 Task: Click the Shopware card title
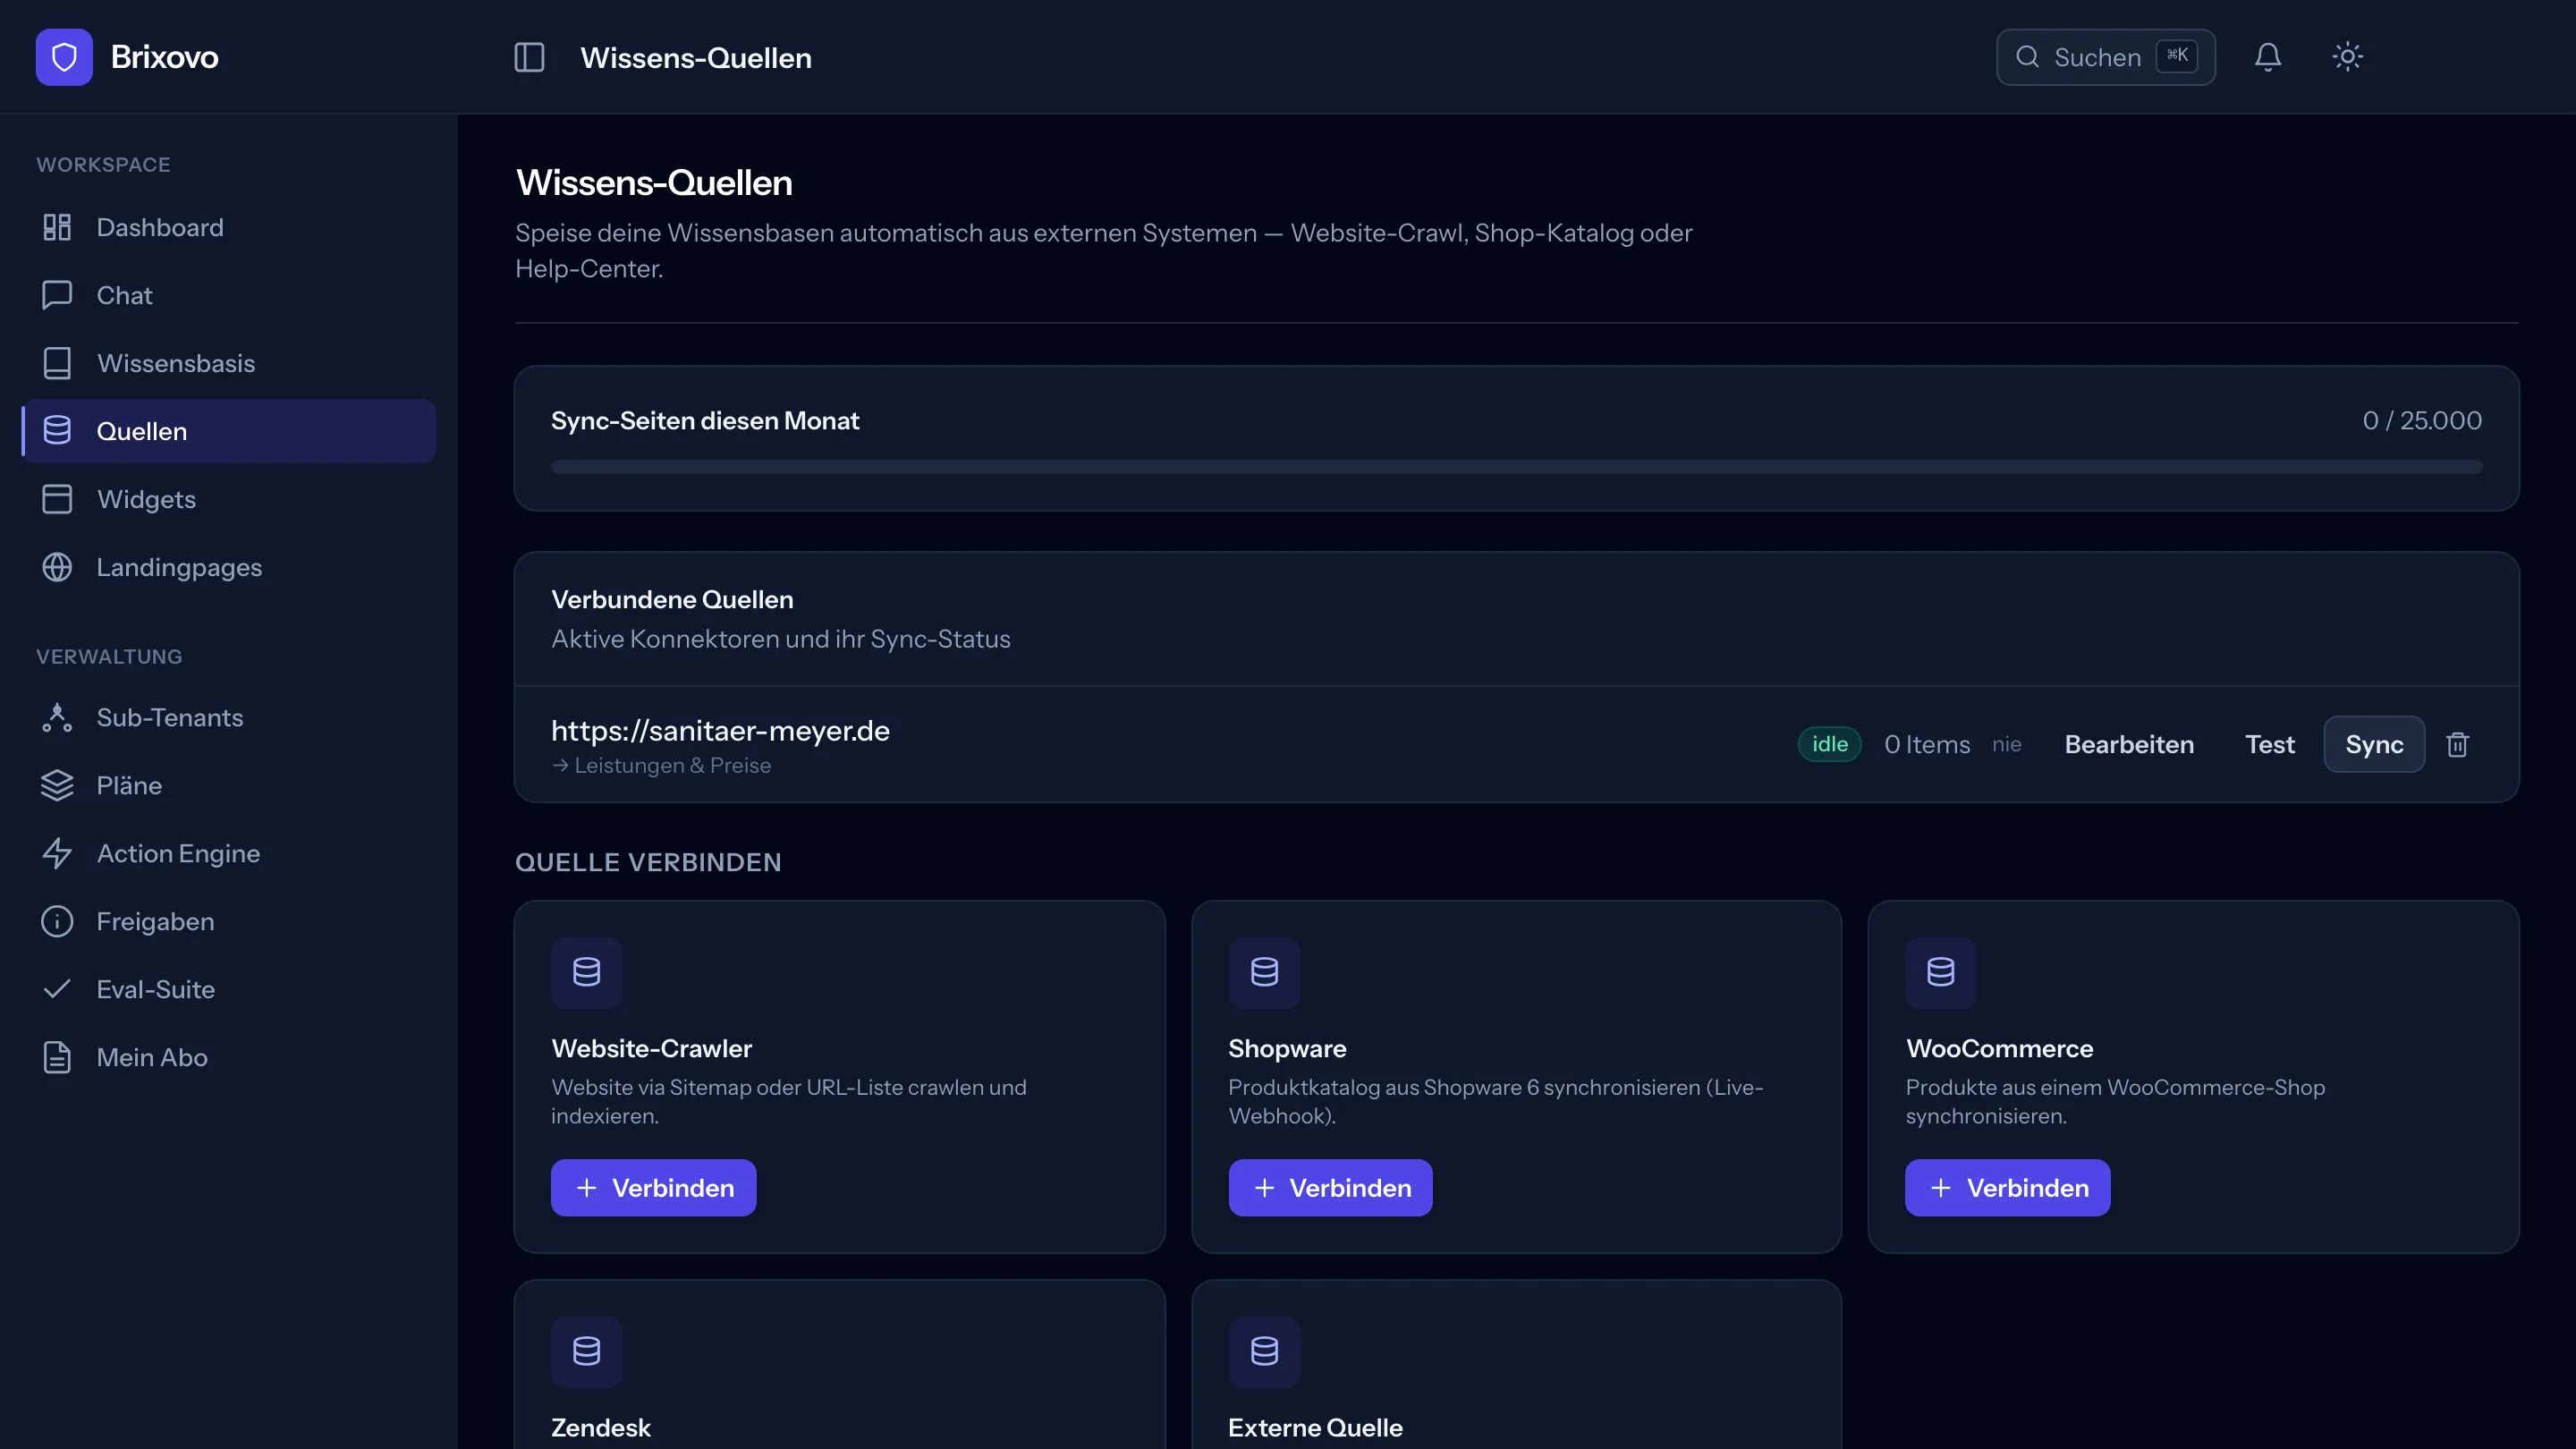click(1287, 1049)
